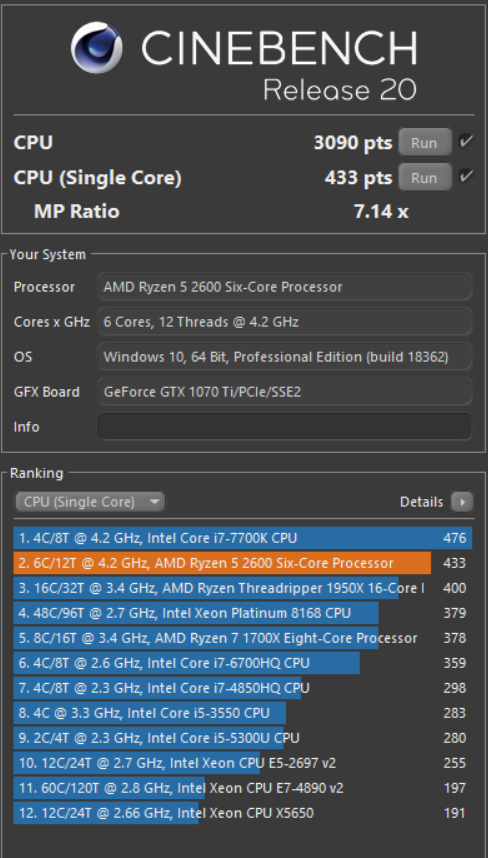Open the CPU (Single Core) ranking dropdown
The image size is (488, 858).
[x=90, y=502]
